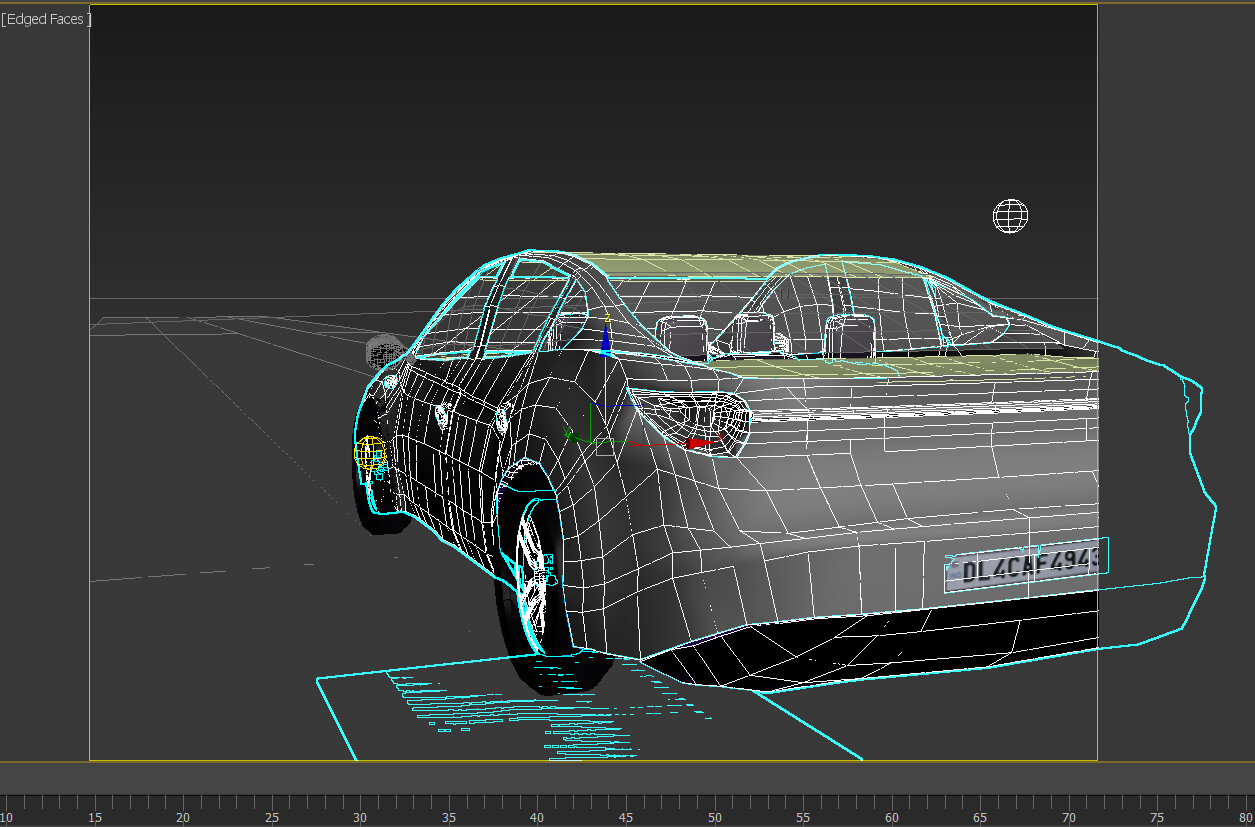
Task: Select the gray side mirror object
Action: 382,352
